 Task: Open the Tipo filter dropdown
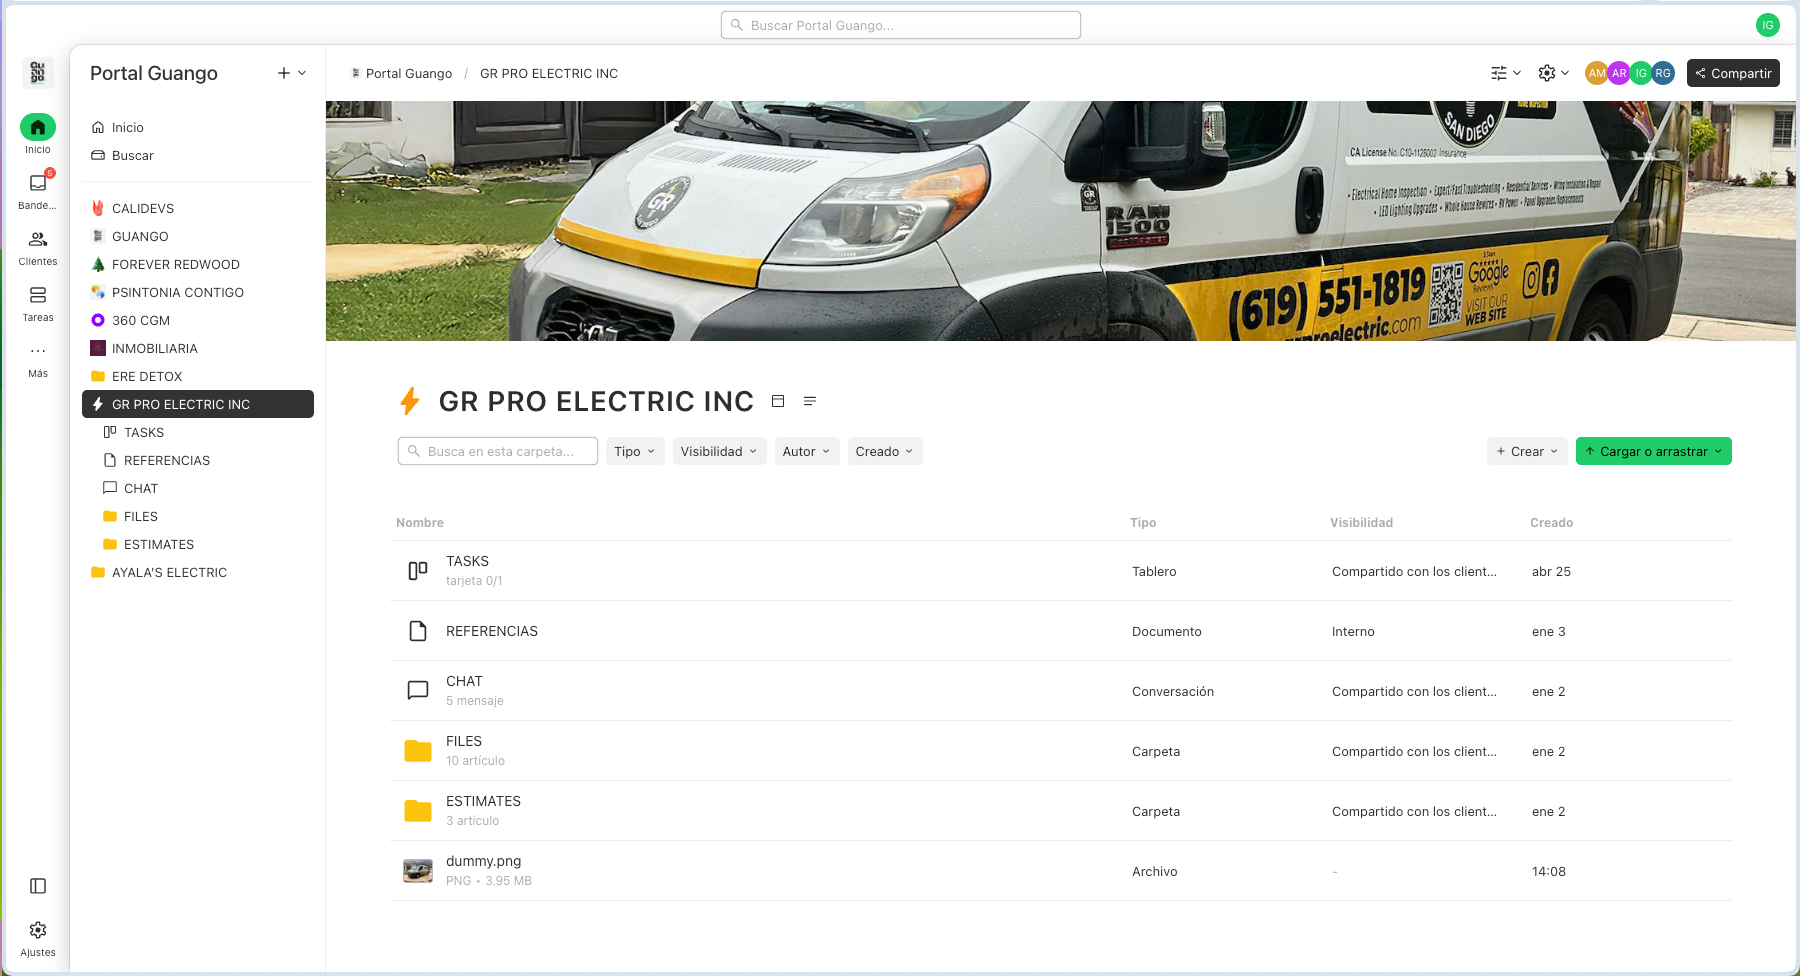635,451
